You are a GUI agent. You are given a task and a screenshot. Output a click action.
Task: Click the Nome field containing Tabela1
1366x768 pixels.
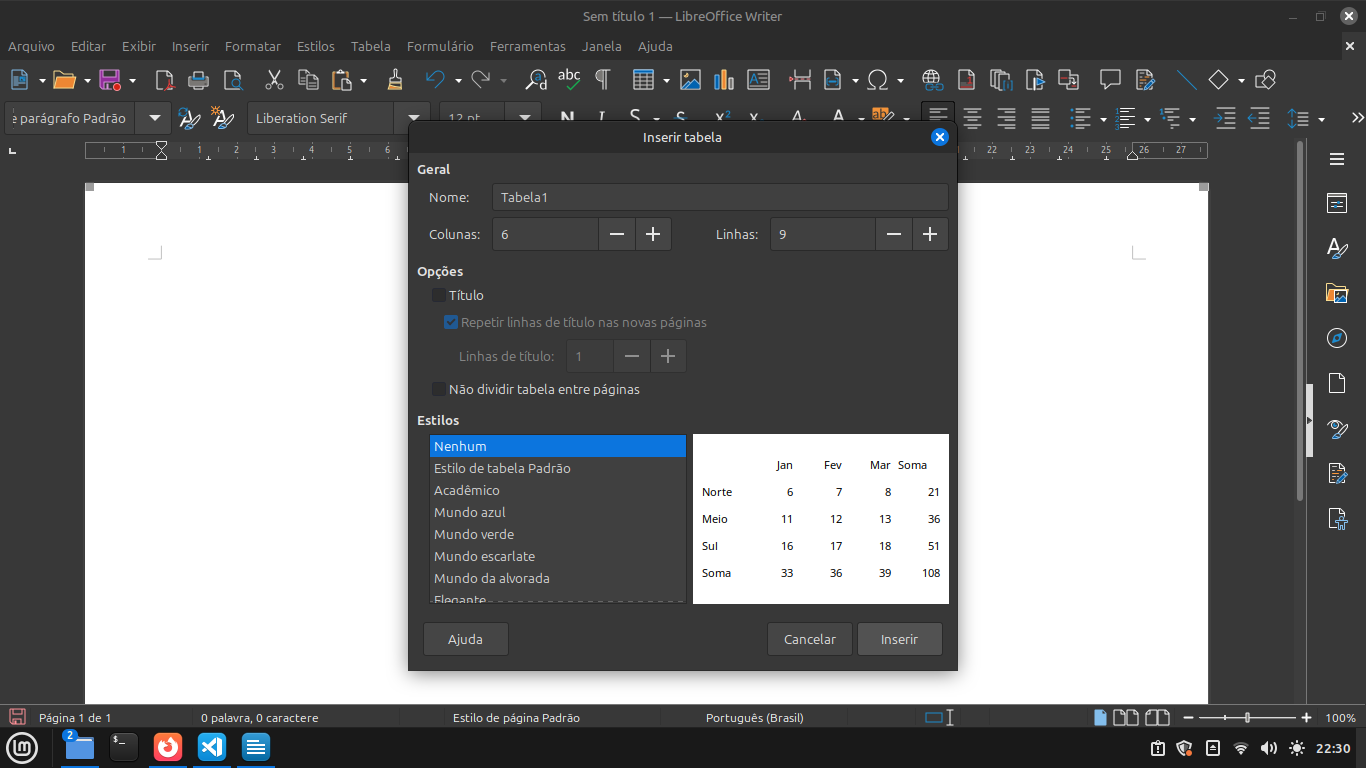tap(720, 197)
